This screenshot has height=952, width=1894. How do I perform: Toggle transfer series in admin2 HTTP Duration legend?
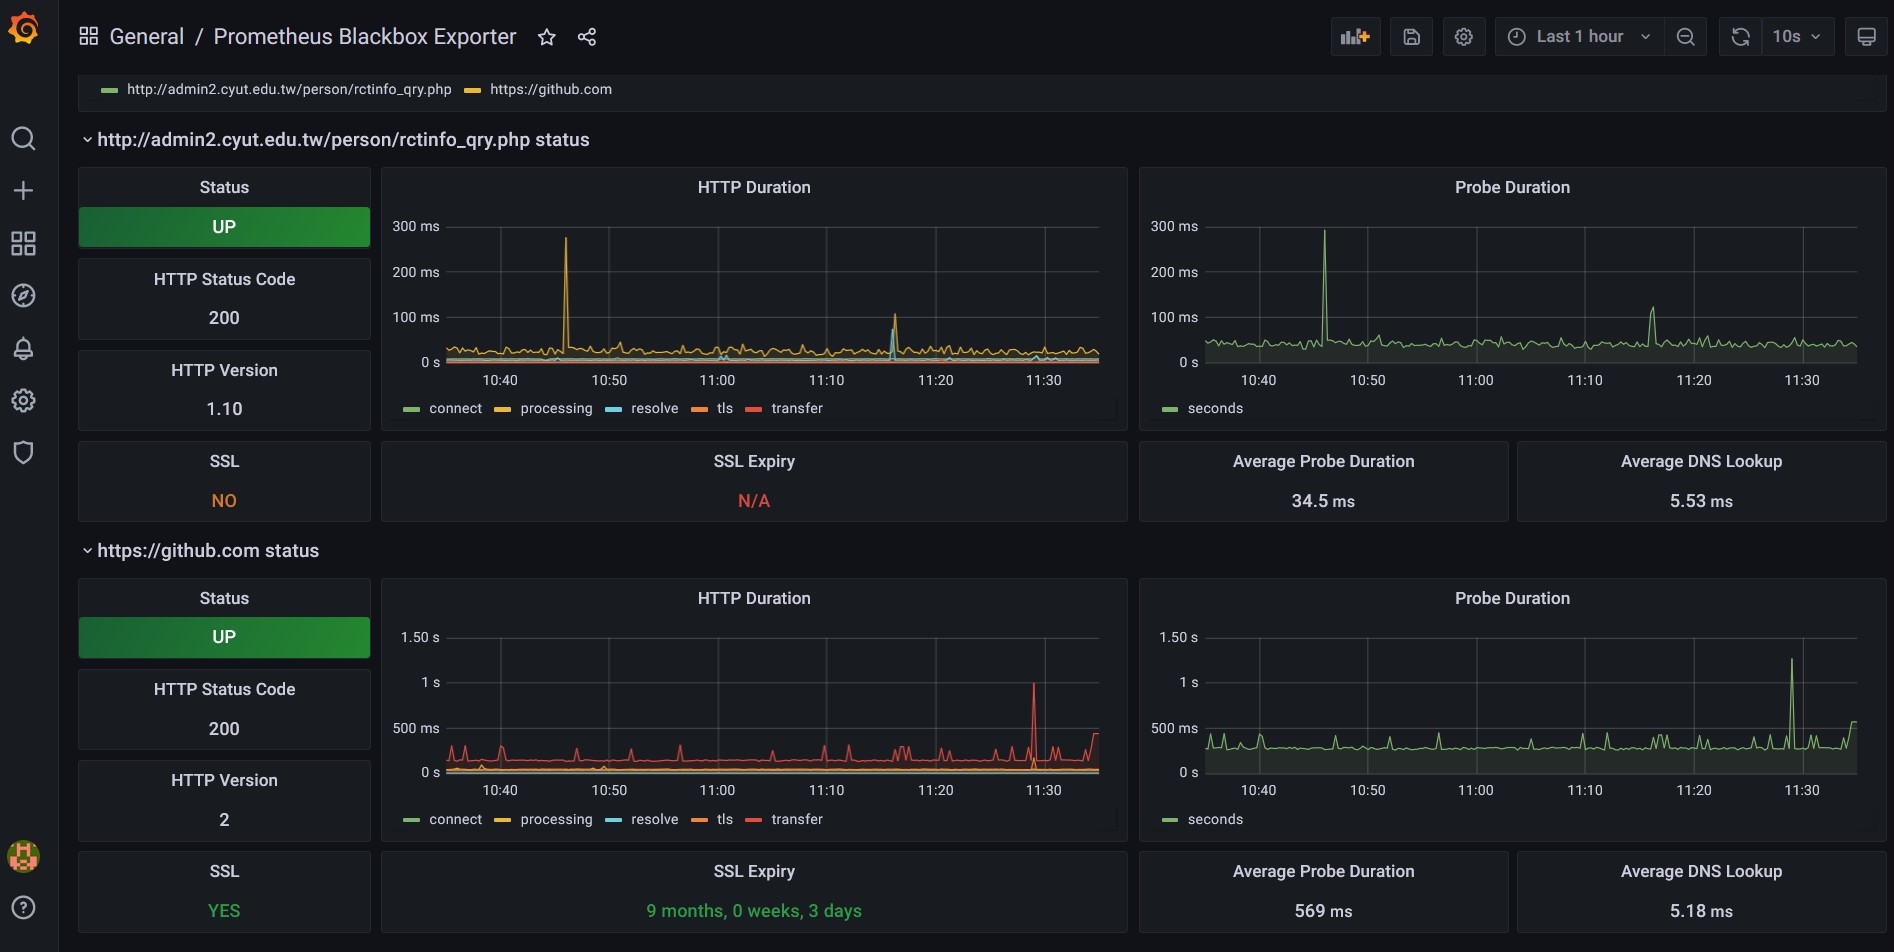(x=797, y=408)
